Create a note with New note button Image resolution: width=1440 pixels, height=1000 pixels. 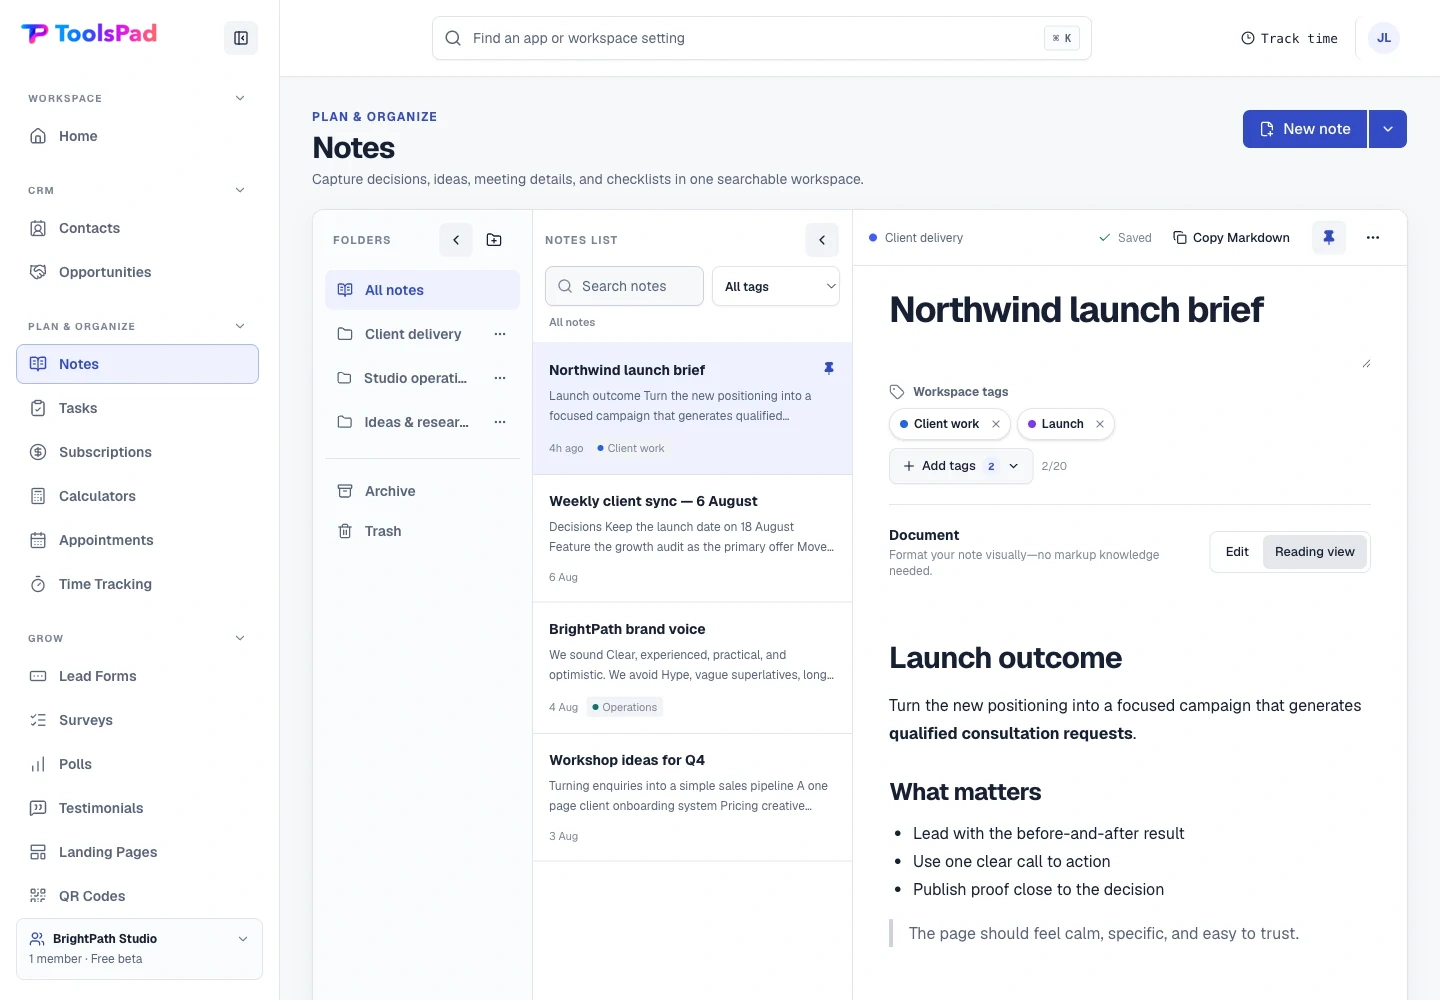tap(1305, 129)
